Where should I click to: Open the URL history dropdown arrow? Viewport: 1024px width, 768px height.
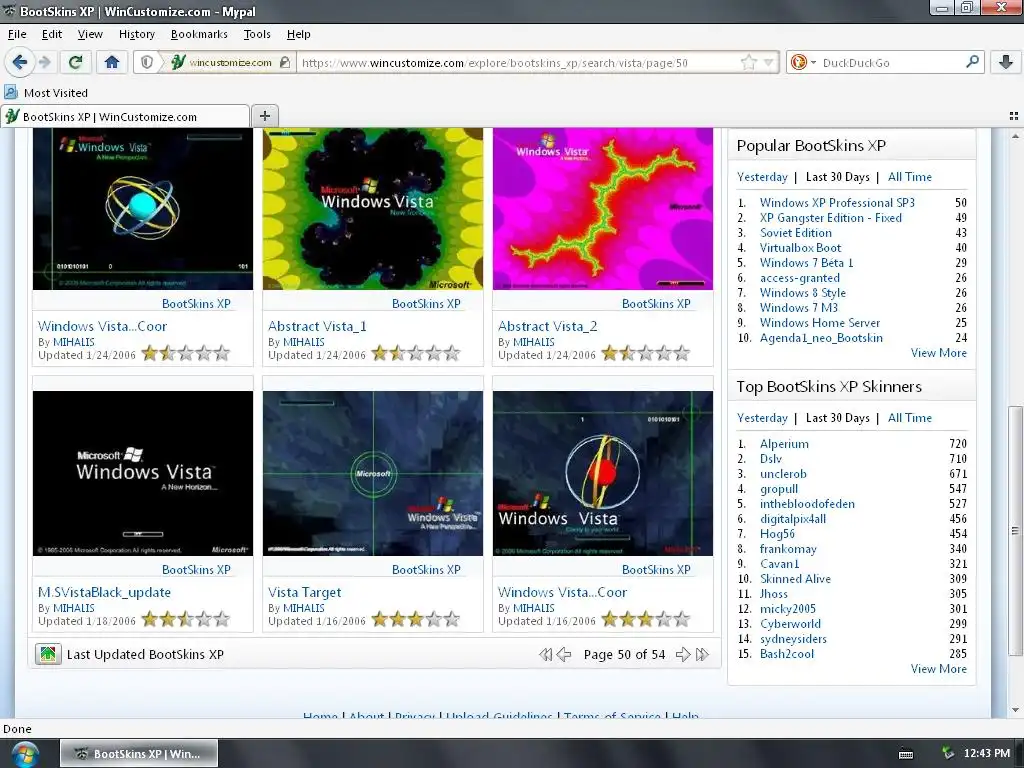click(768, 63)
